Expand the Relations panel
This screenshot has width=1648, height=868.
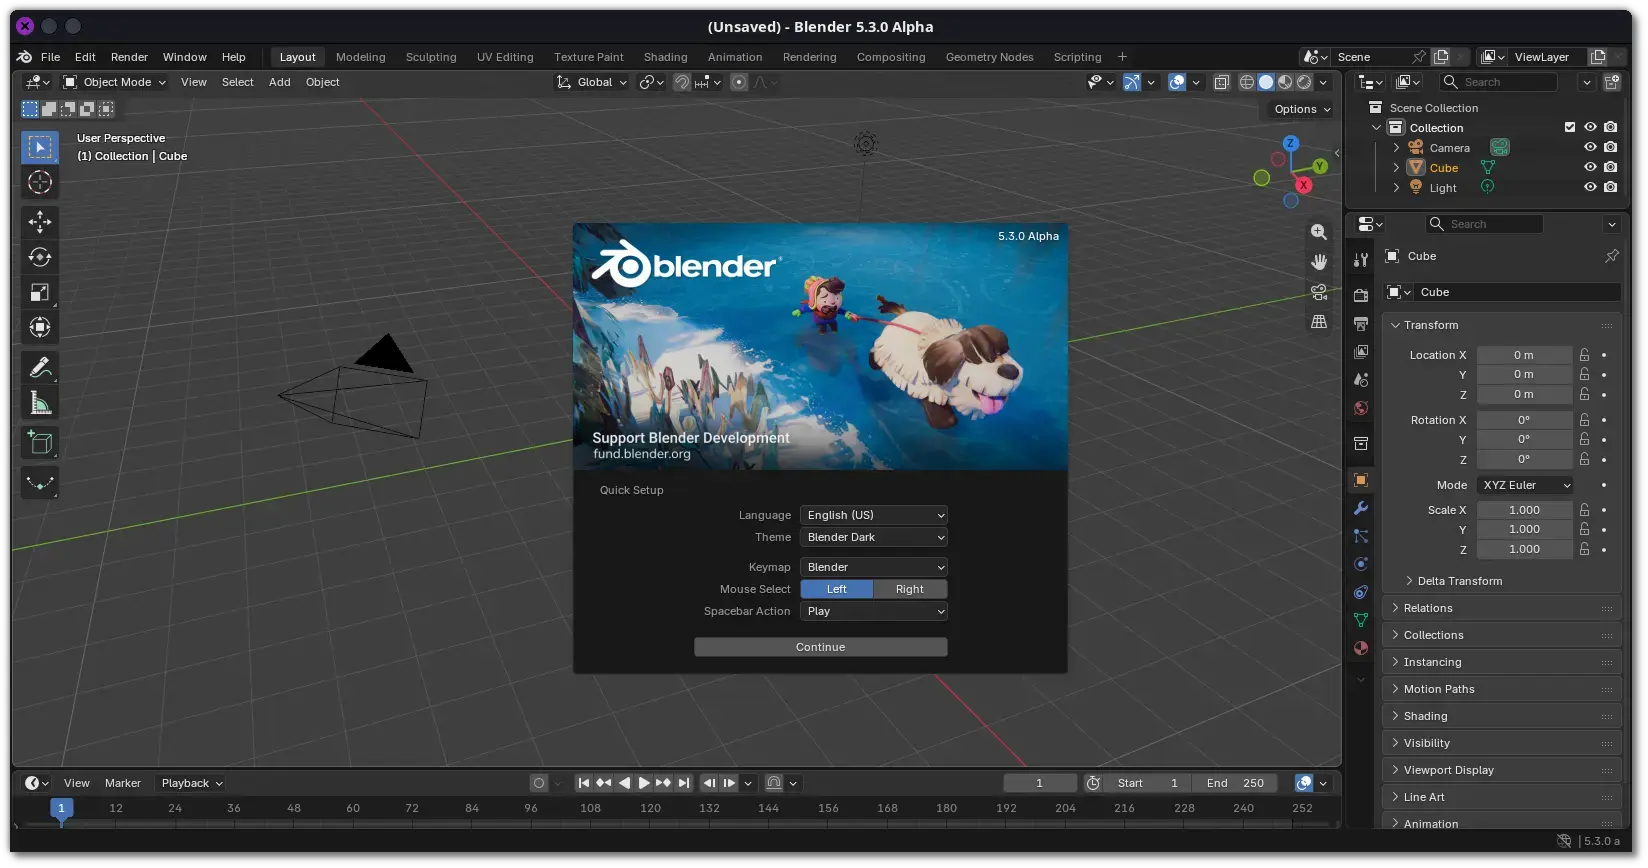point(1501,608)
